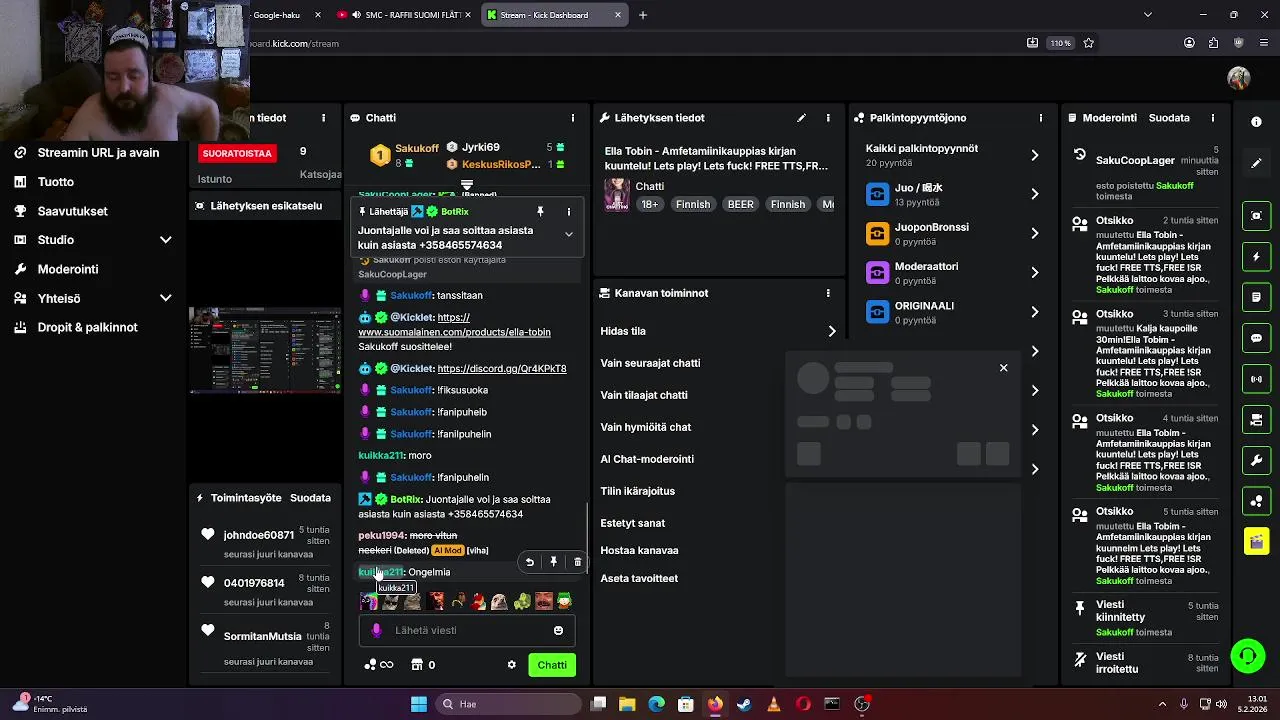This screenshot has height=720, width=1280.
Task: Click Vain seuraajat chatti option
Action: (650, 363)
